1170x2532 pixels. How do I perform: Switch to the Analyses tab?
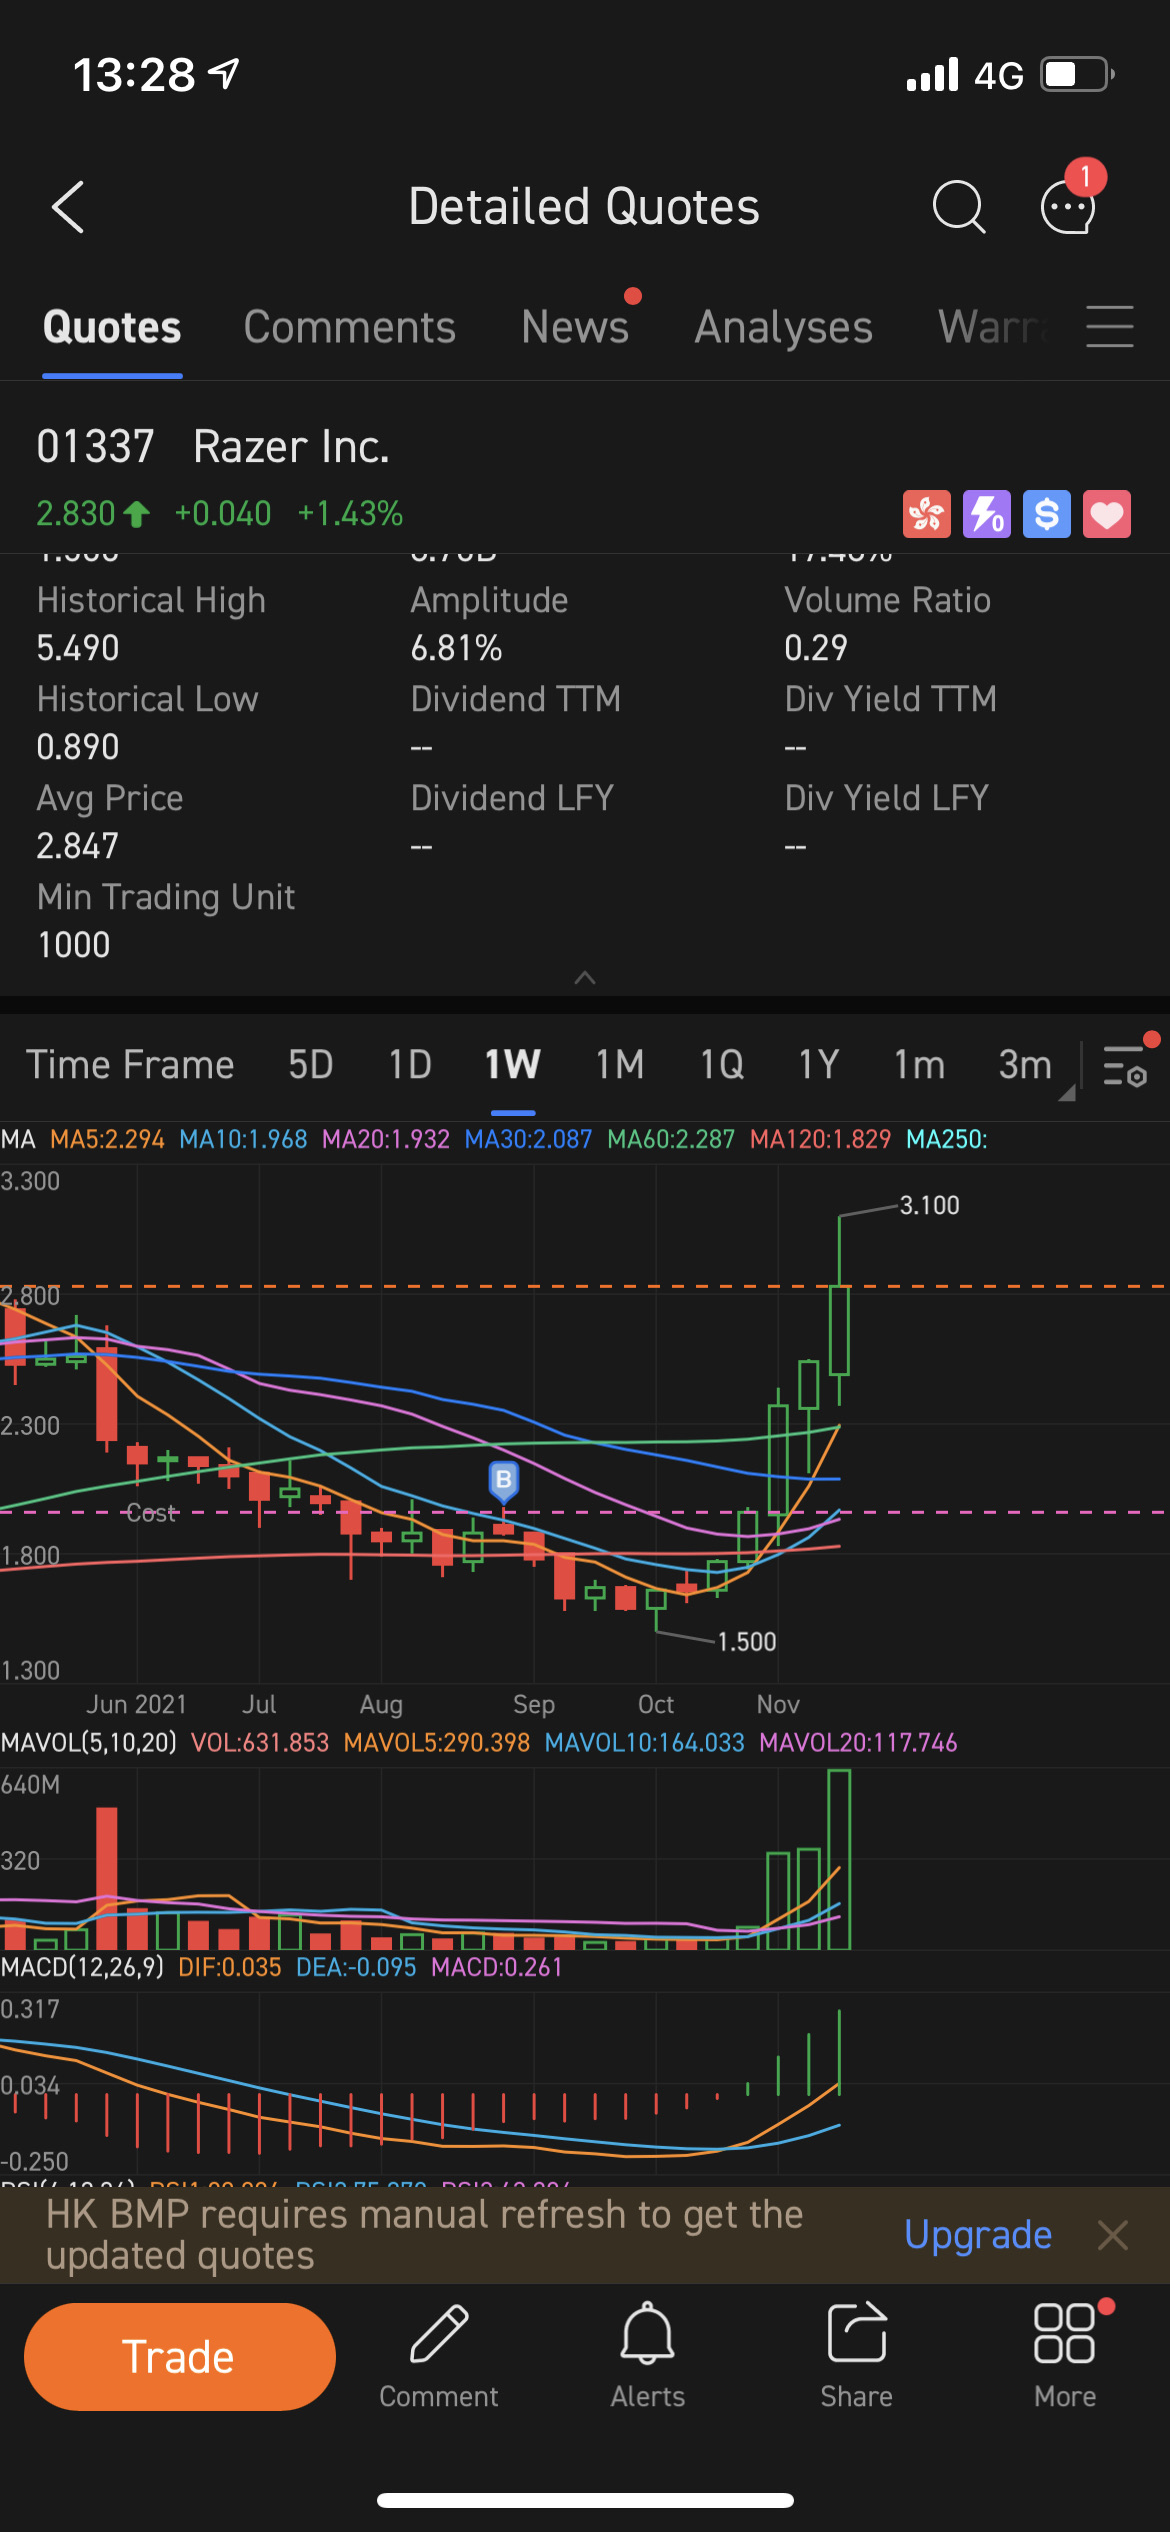(x=784, y=327)
